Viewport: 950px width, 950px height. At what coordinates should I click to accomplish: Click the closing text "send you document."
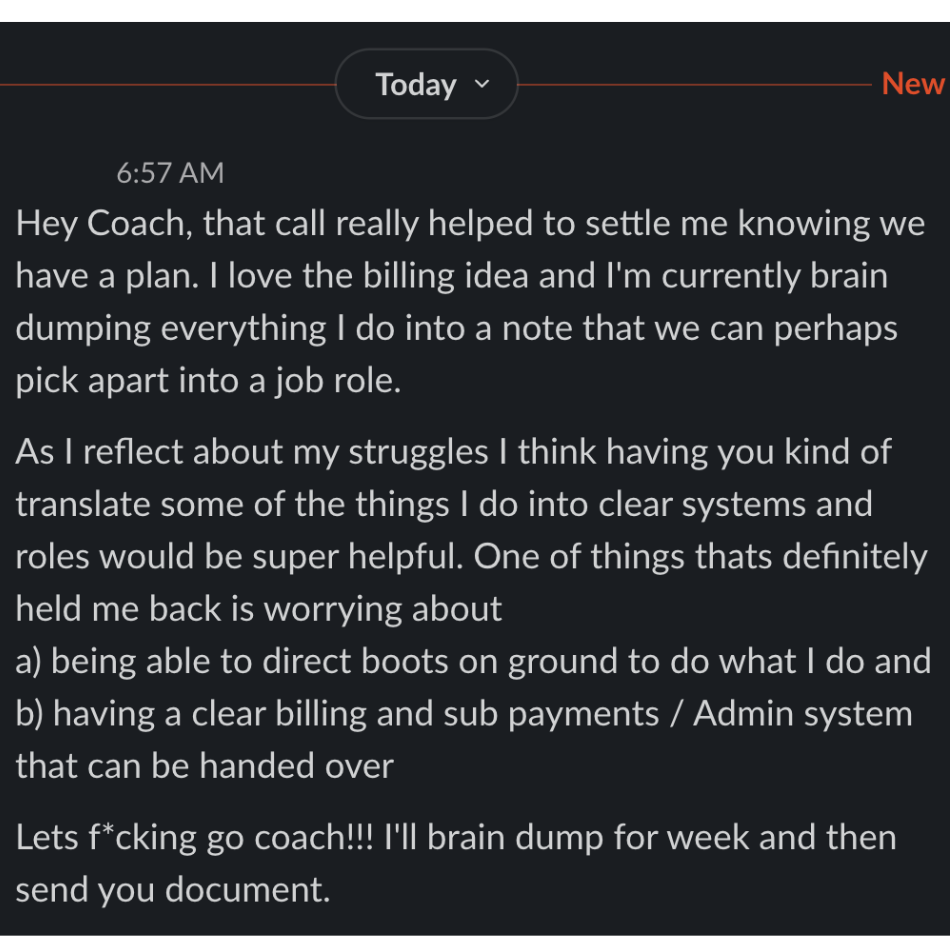click(173, 890)
